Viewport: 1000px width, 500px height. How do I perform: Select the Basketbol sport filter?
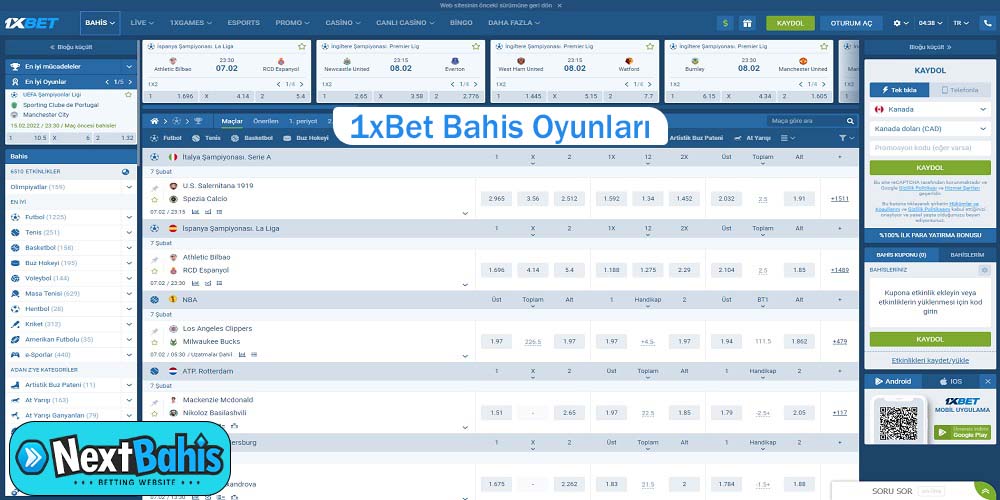252,138
